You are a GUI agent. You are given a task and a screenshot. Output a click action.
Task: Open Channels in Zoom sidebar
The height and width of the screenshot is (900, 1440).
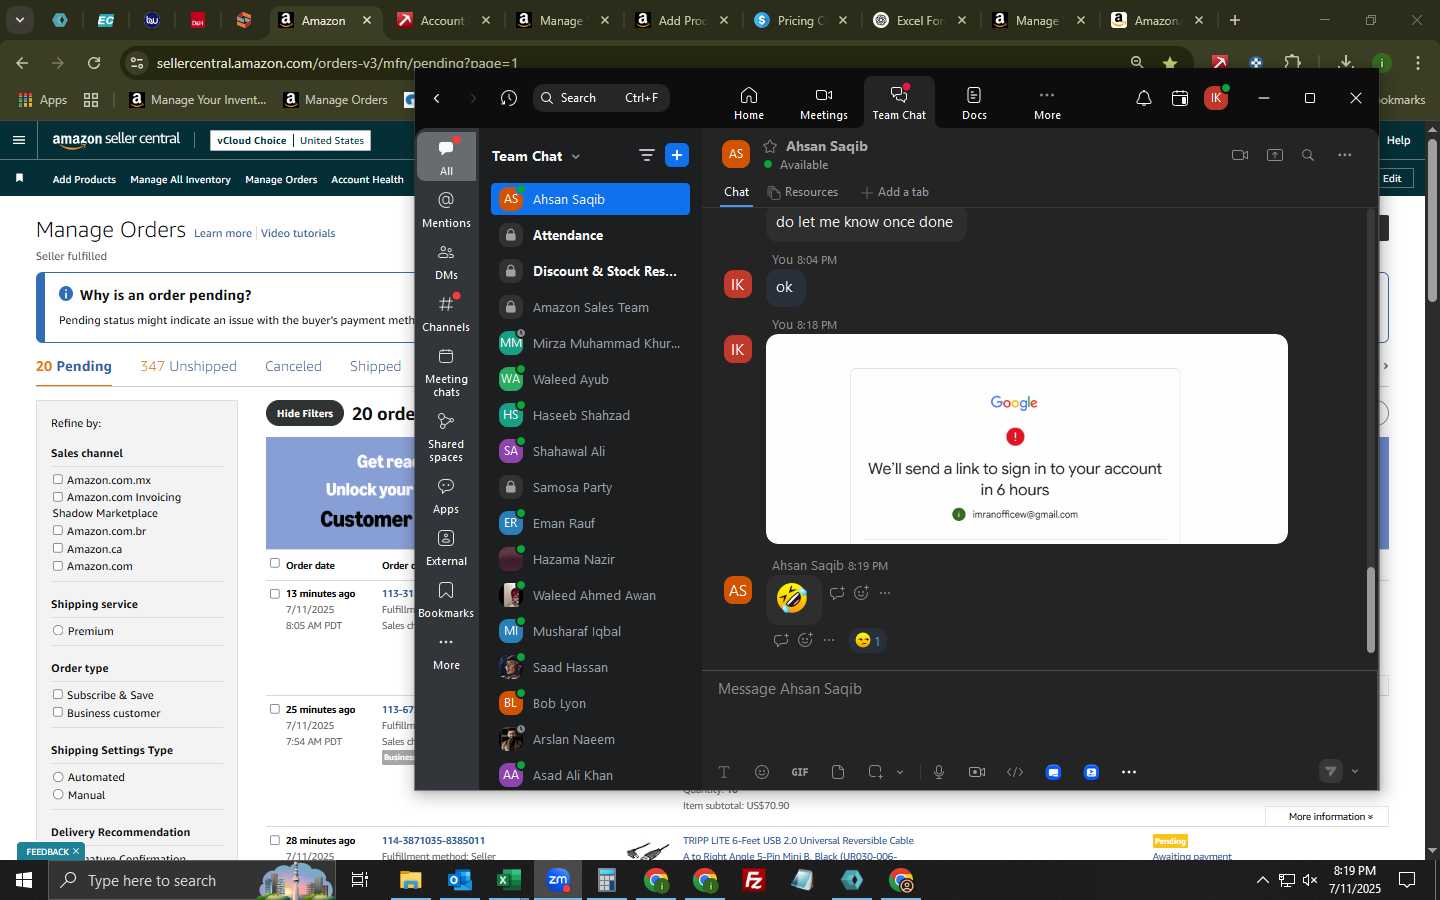(446, 314)
